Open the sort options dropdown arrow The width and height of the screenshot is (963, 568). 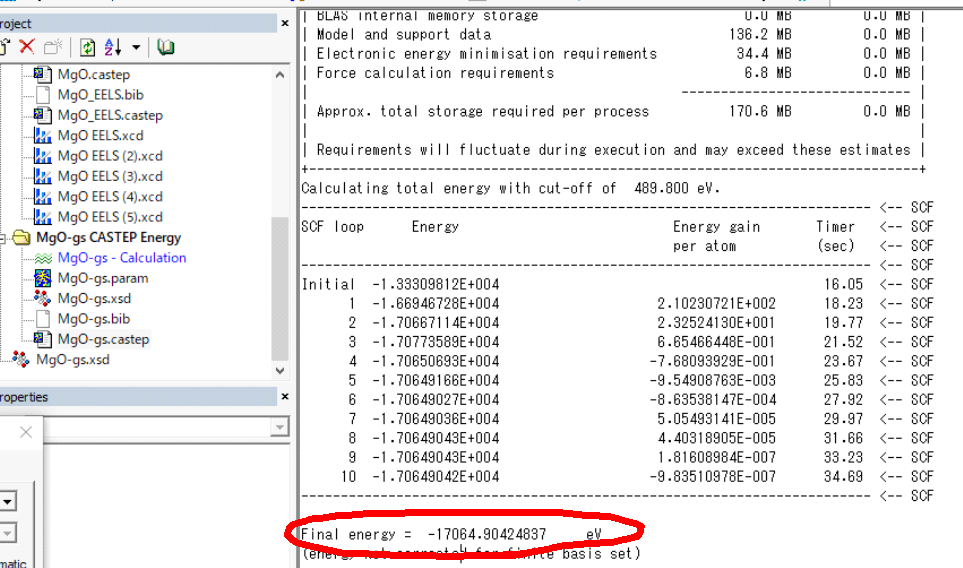tap(136, 47)
